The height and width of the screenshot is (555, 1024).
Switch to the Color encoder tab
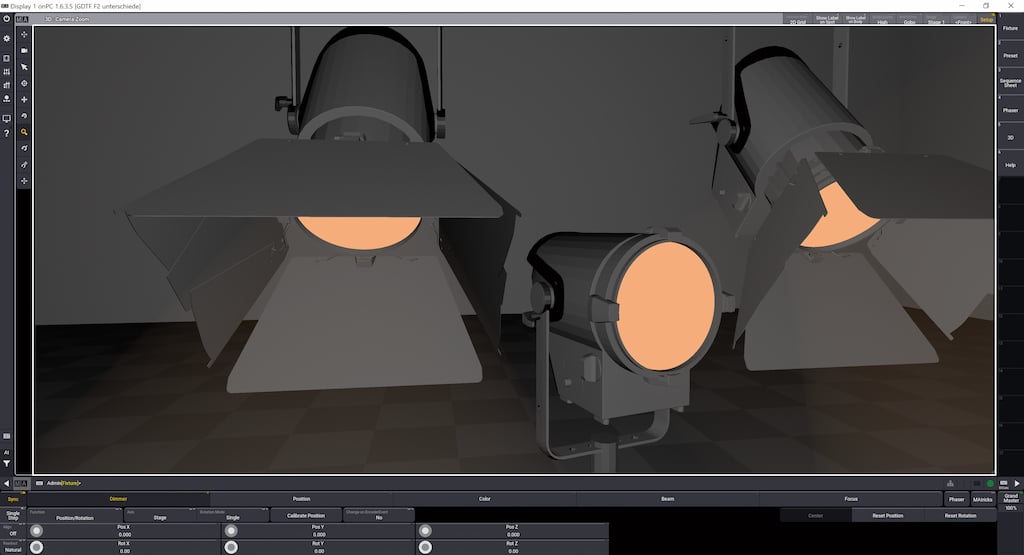tap(484, 498)
